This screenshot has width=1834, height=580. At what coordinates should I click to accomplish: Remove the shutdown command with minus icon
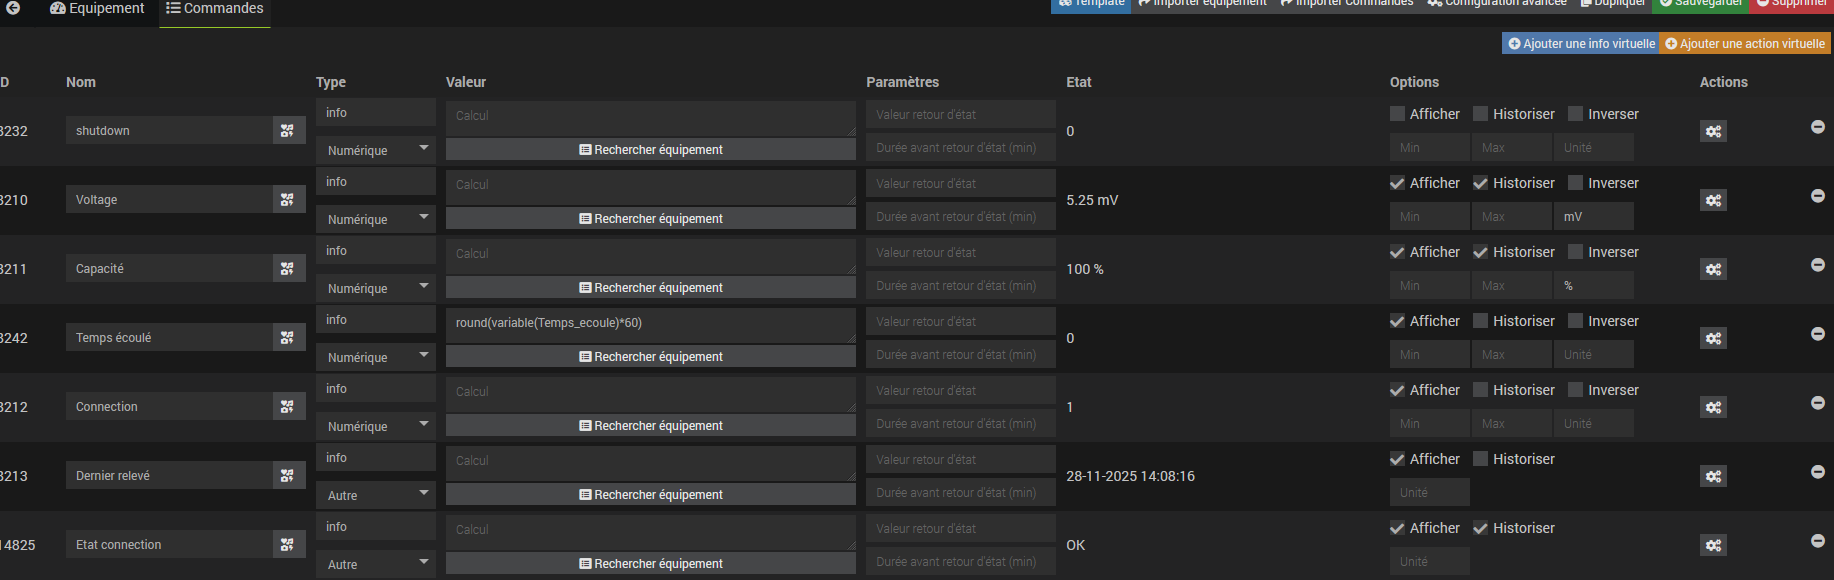1818,127
